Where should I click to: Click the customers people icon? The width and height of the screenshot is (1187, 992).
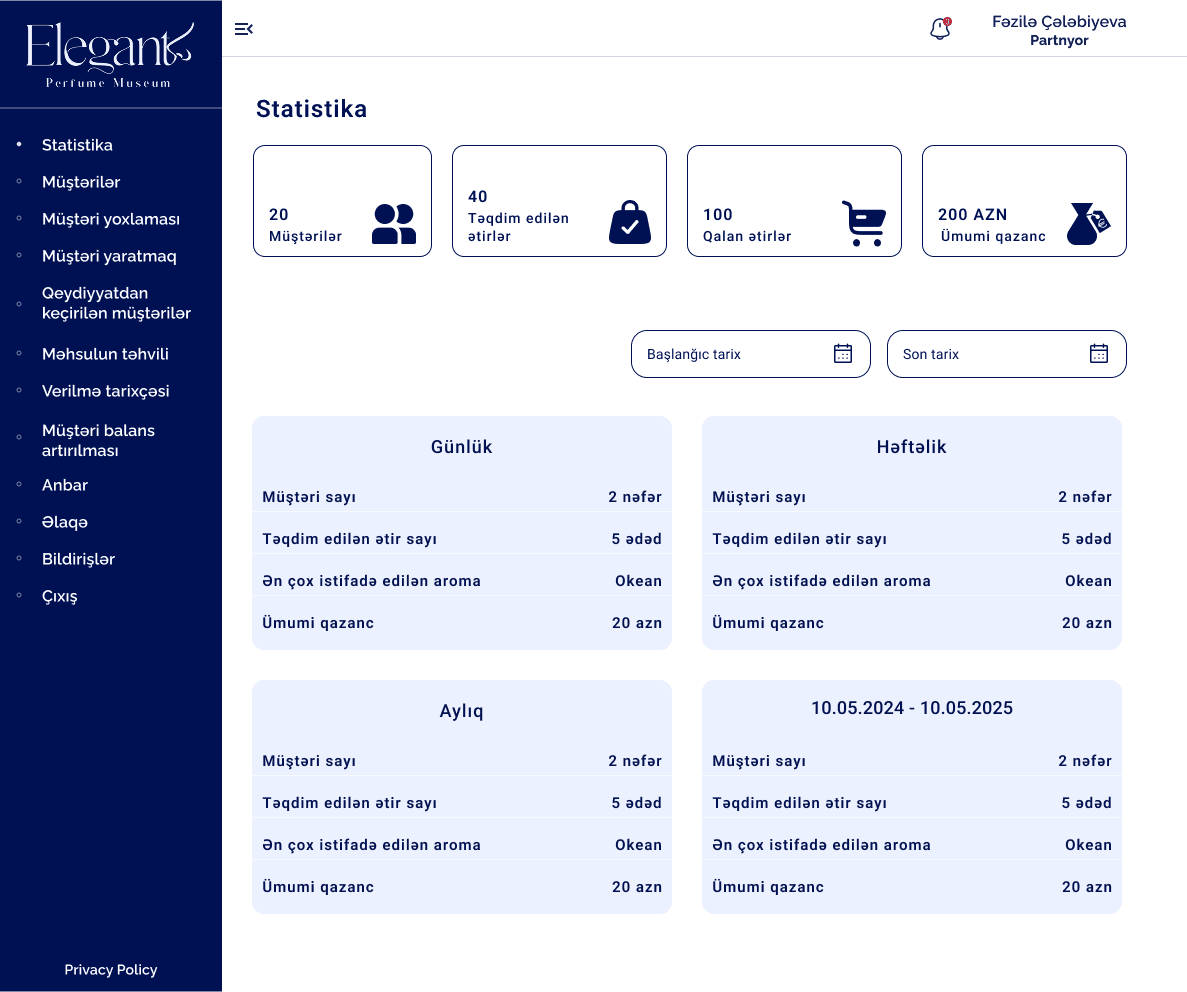(394, 224)
